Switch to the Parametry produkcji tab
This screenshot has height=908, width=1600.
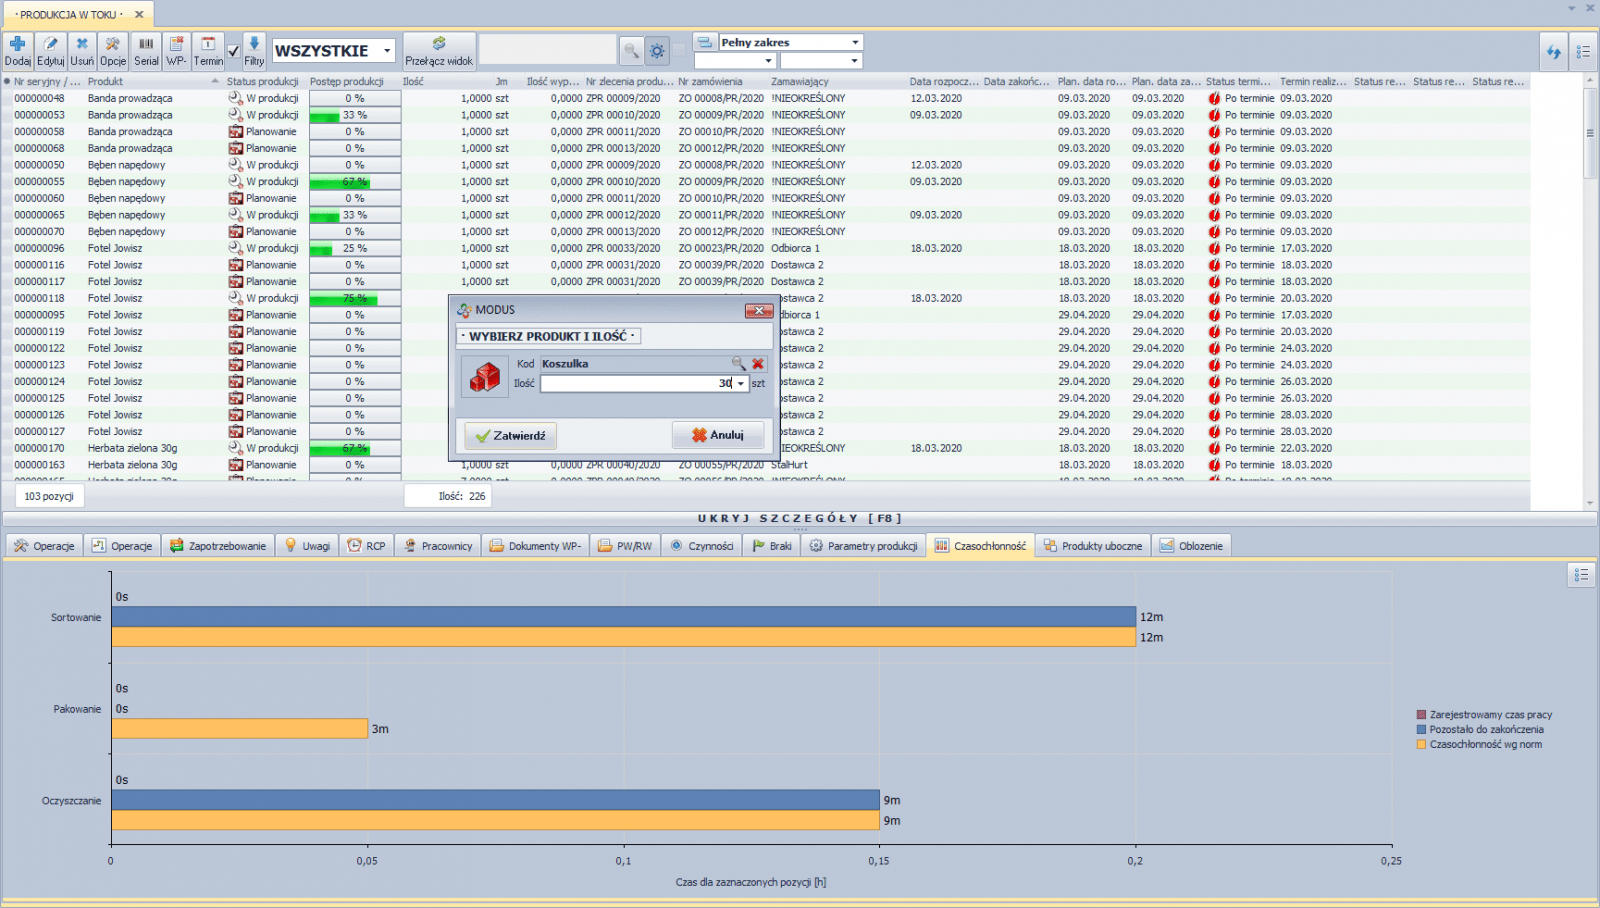click(864, 546)
